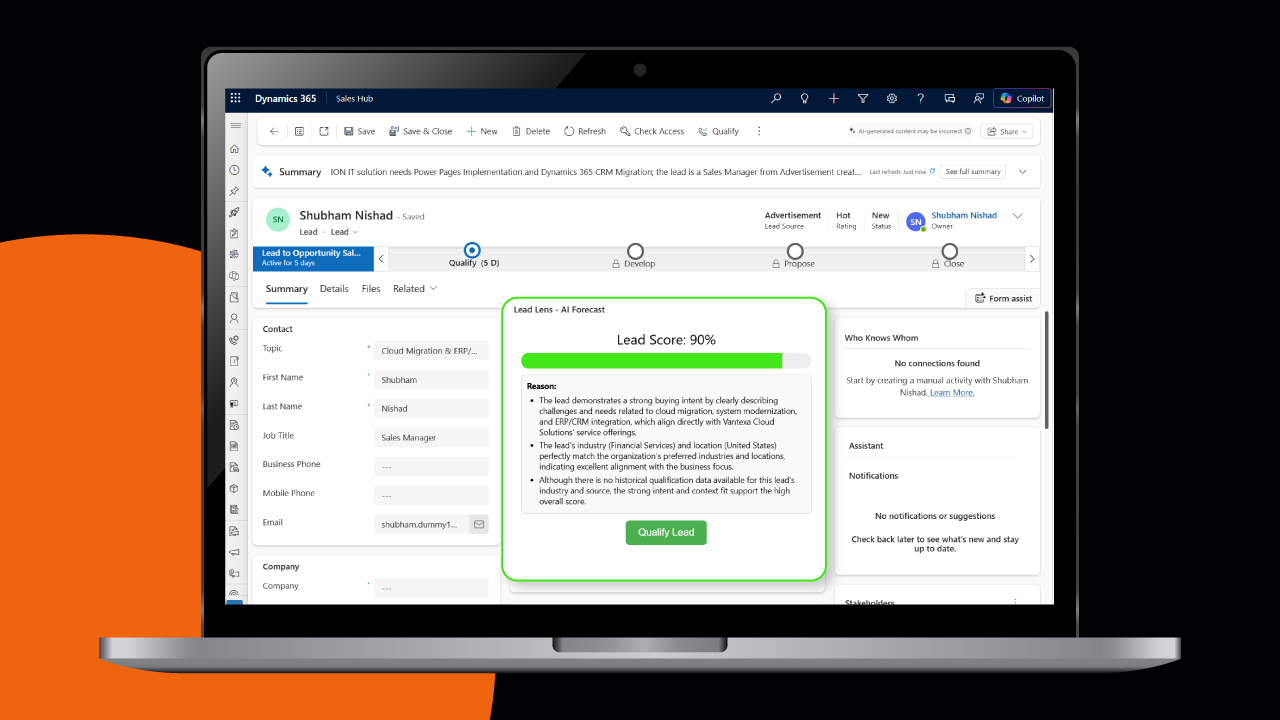
Task: Advance process stages with right chevron
Action: (x=1032, y=259)
